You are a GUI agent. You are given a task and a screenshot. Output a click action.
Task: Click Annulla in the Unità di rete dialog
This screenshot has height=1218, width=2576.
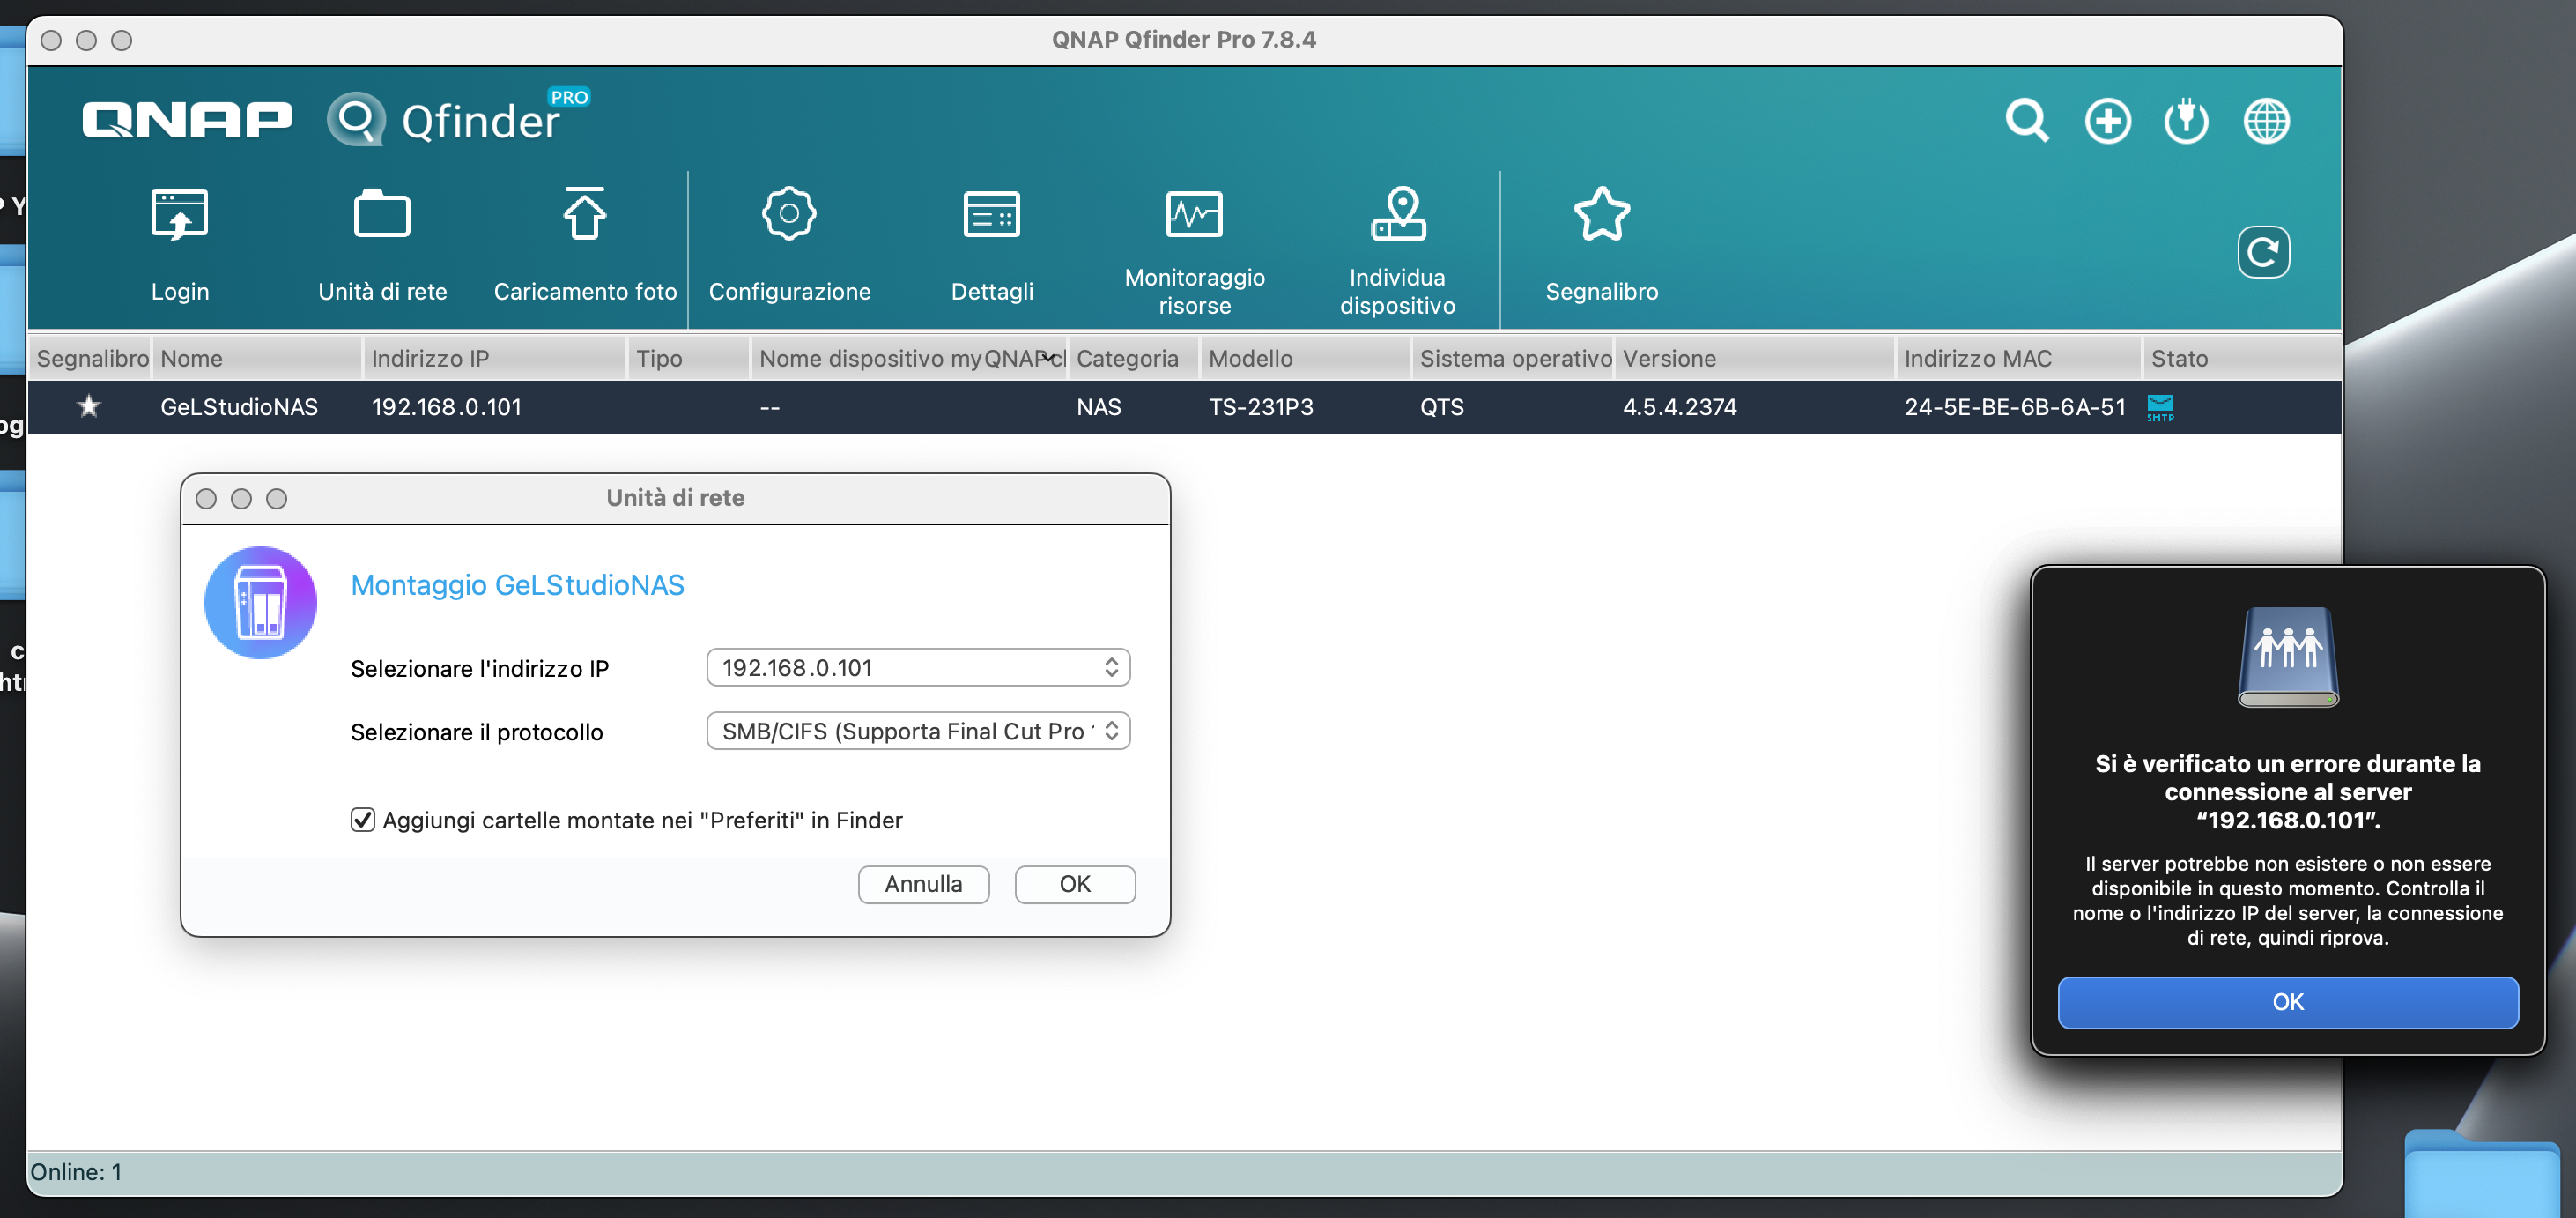tap(922, 884)
